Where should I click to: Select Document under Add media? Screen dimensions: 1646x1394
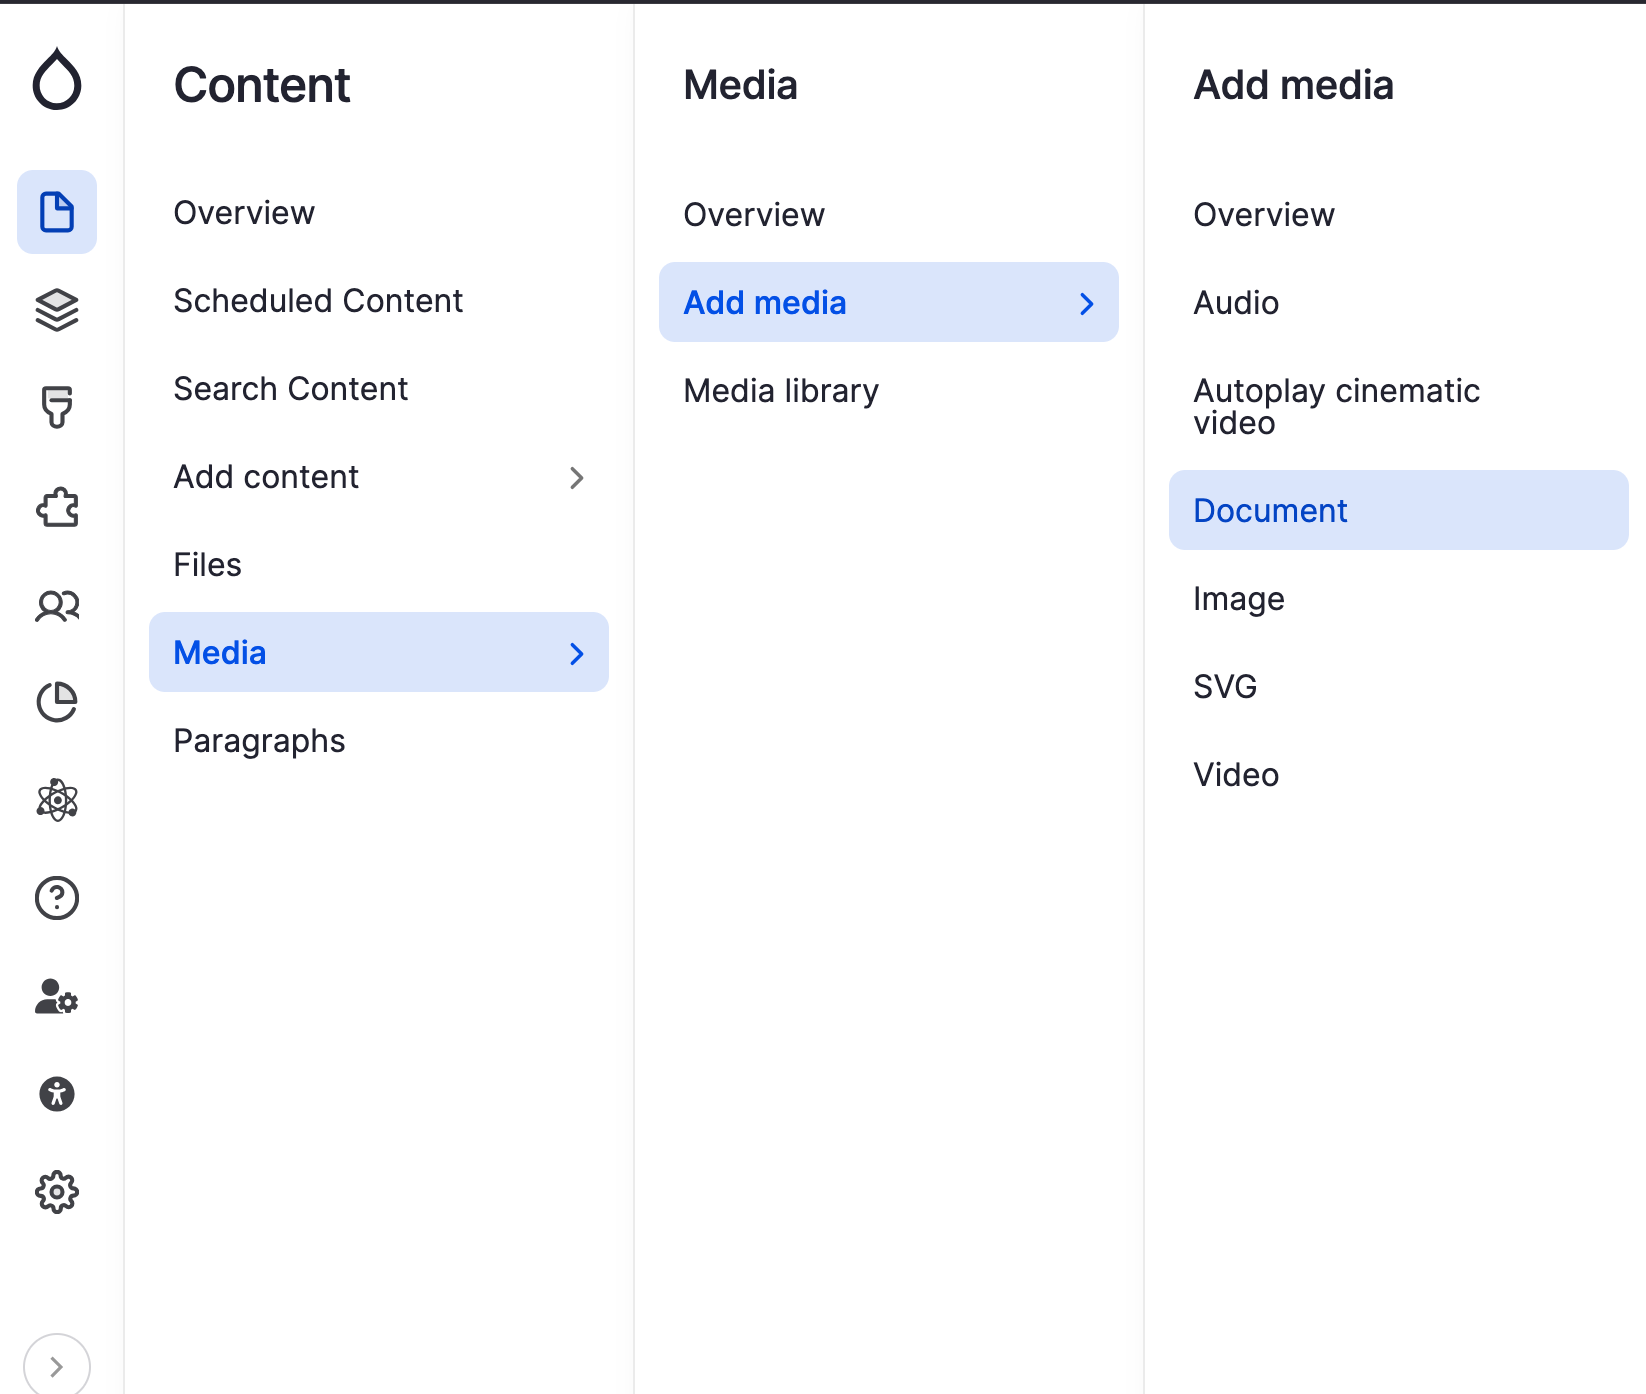tap(1270, 511)
